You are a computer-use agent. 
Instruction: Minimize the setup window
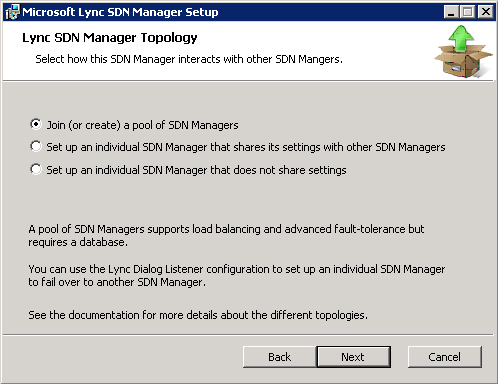tap(451, 12)
